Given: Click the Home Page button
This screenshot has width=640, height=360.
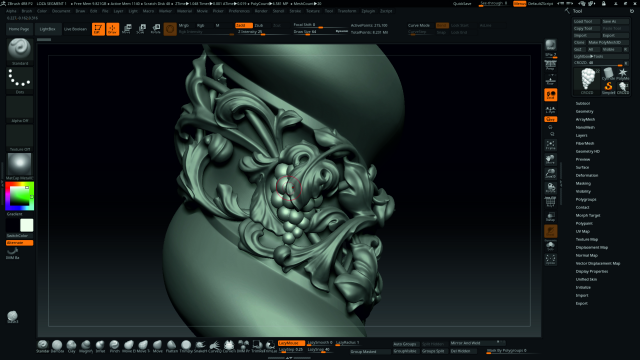Looking at the screenshot, I should 19,29.
